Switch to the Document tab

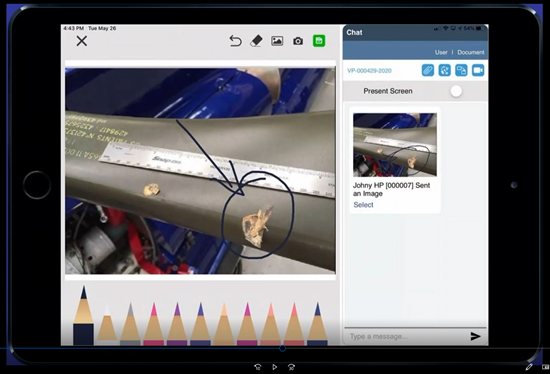coord(471,52)
